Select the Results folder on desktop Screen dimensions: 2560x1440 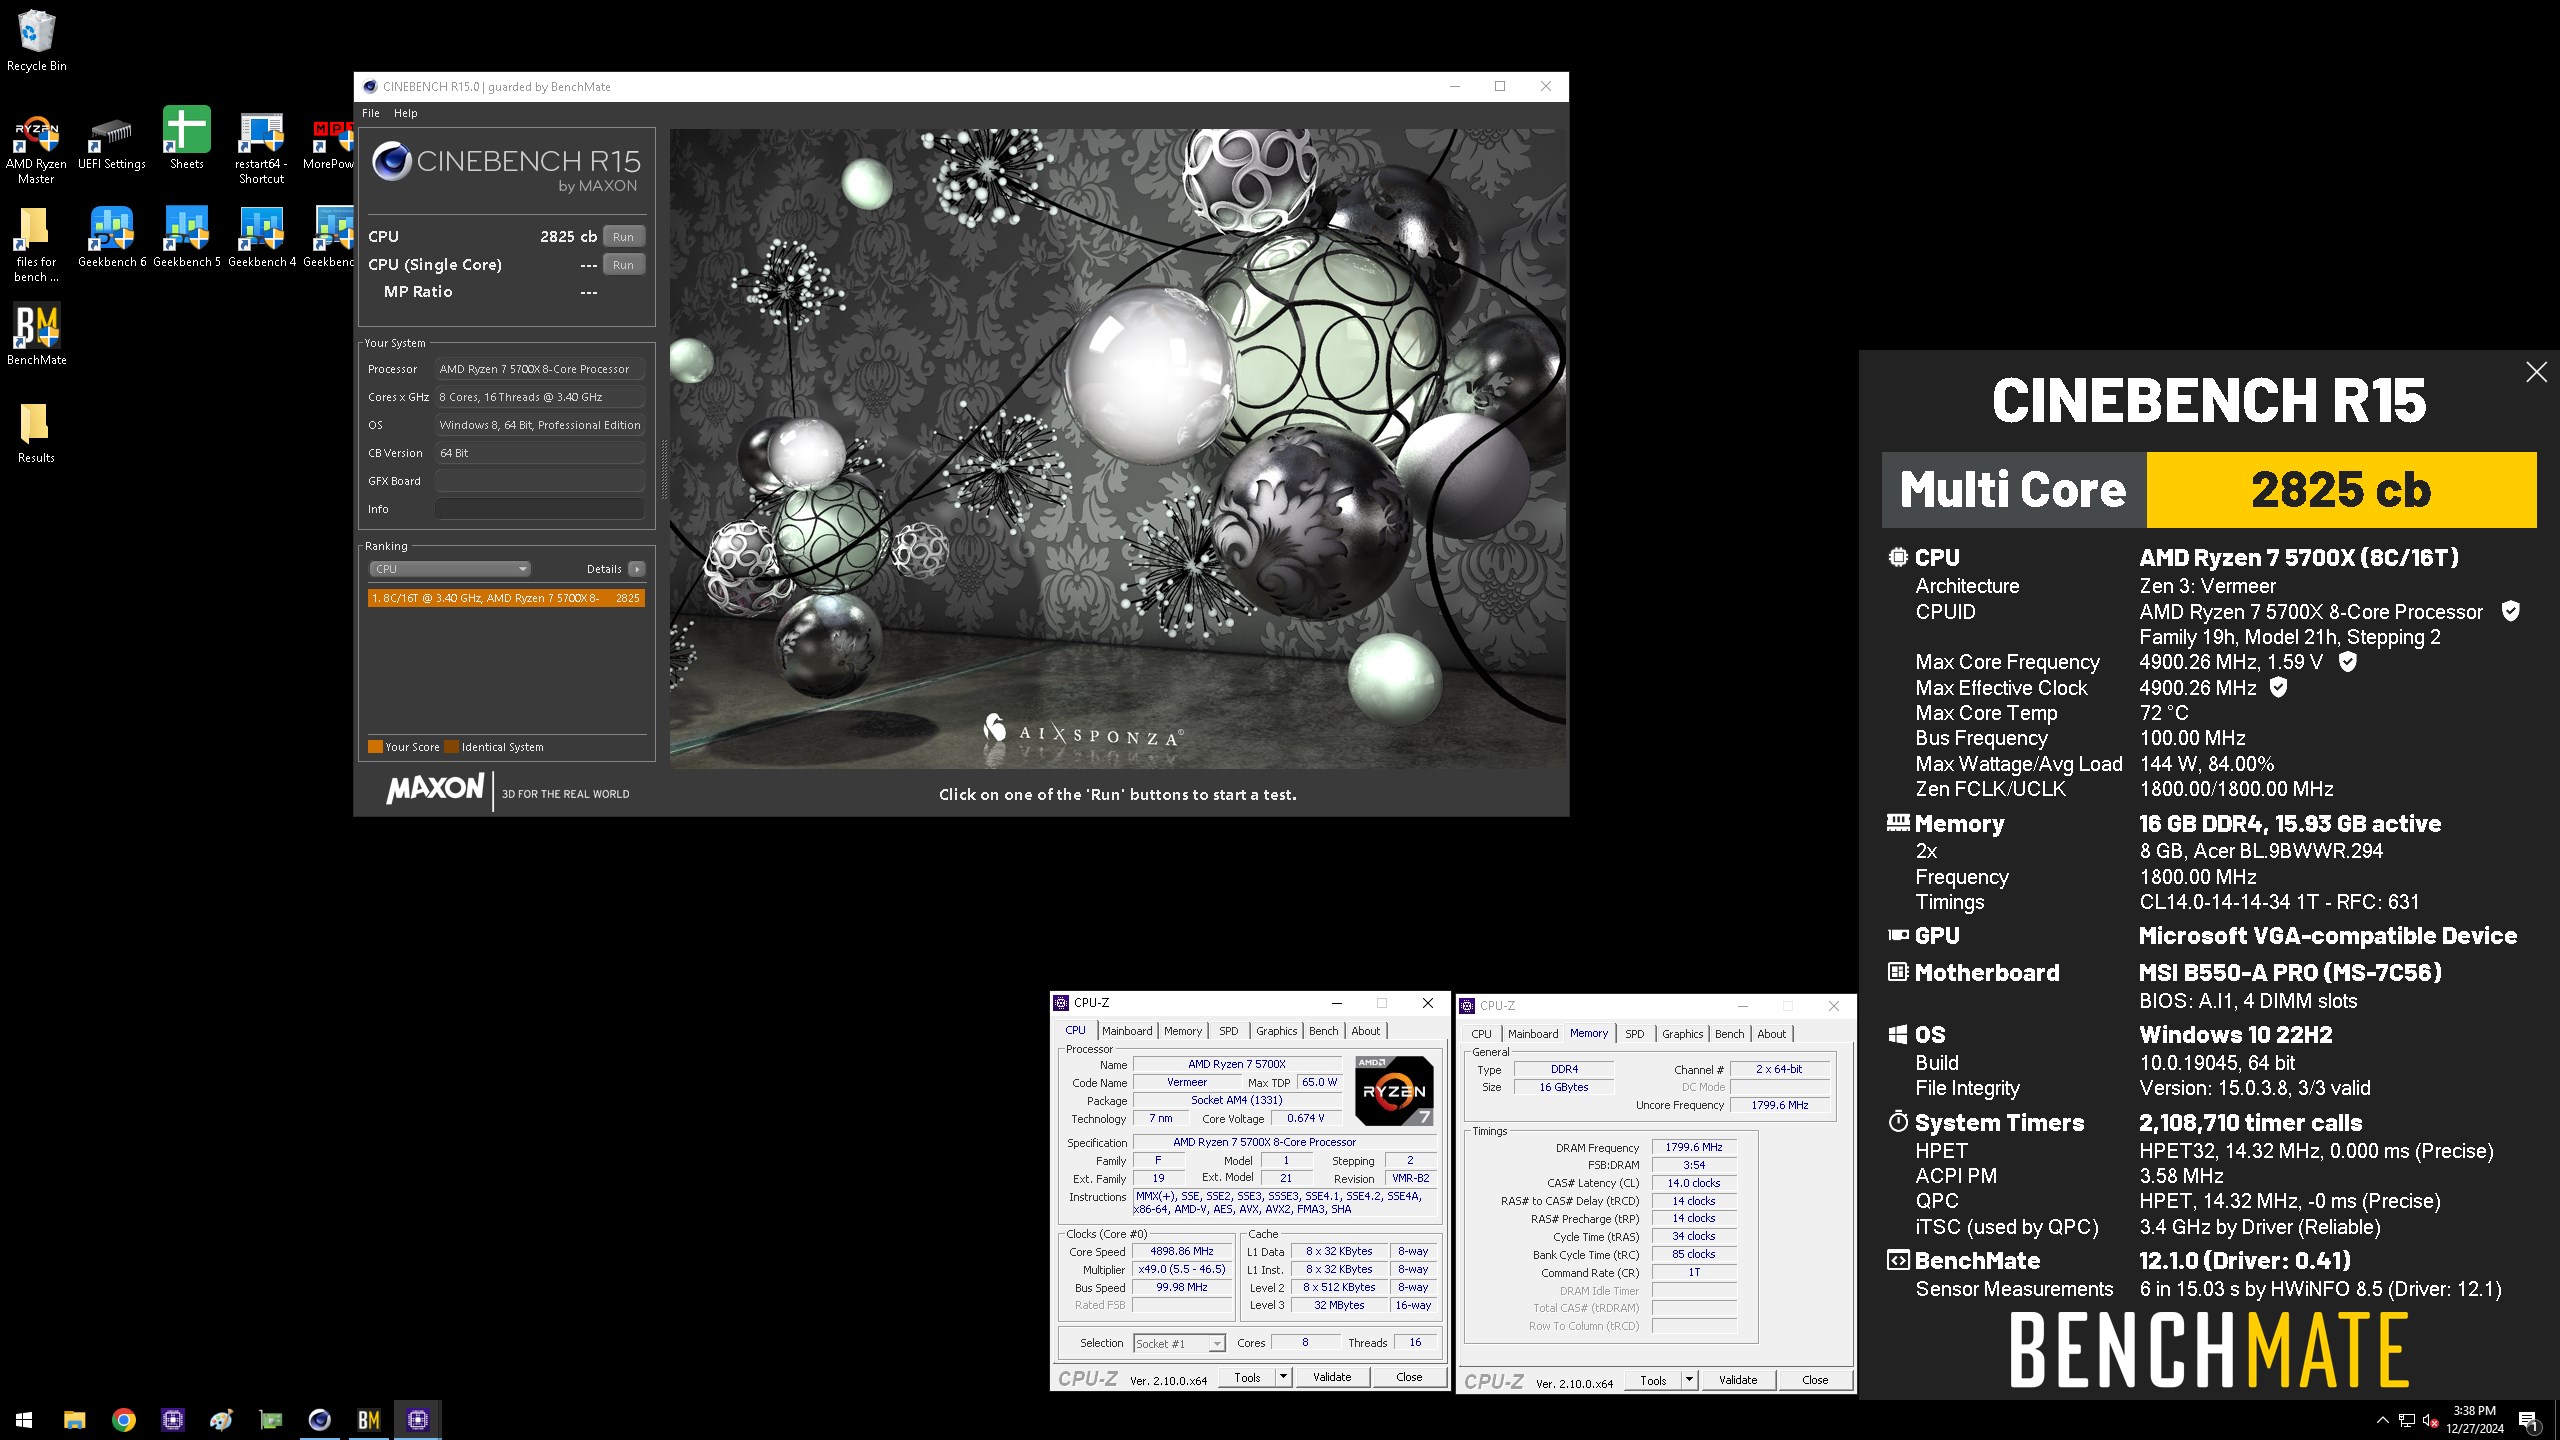tap(36, 433)
